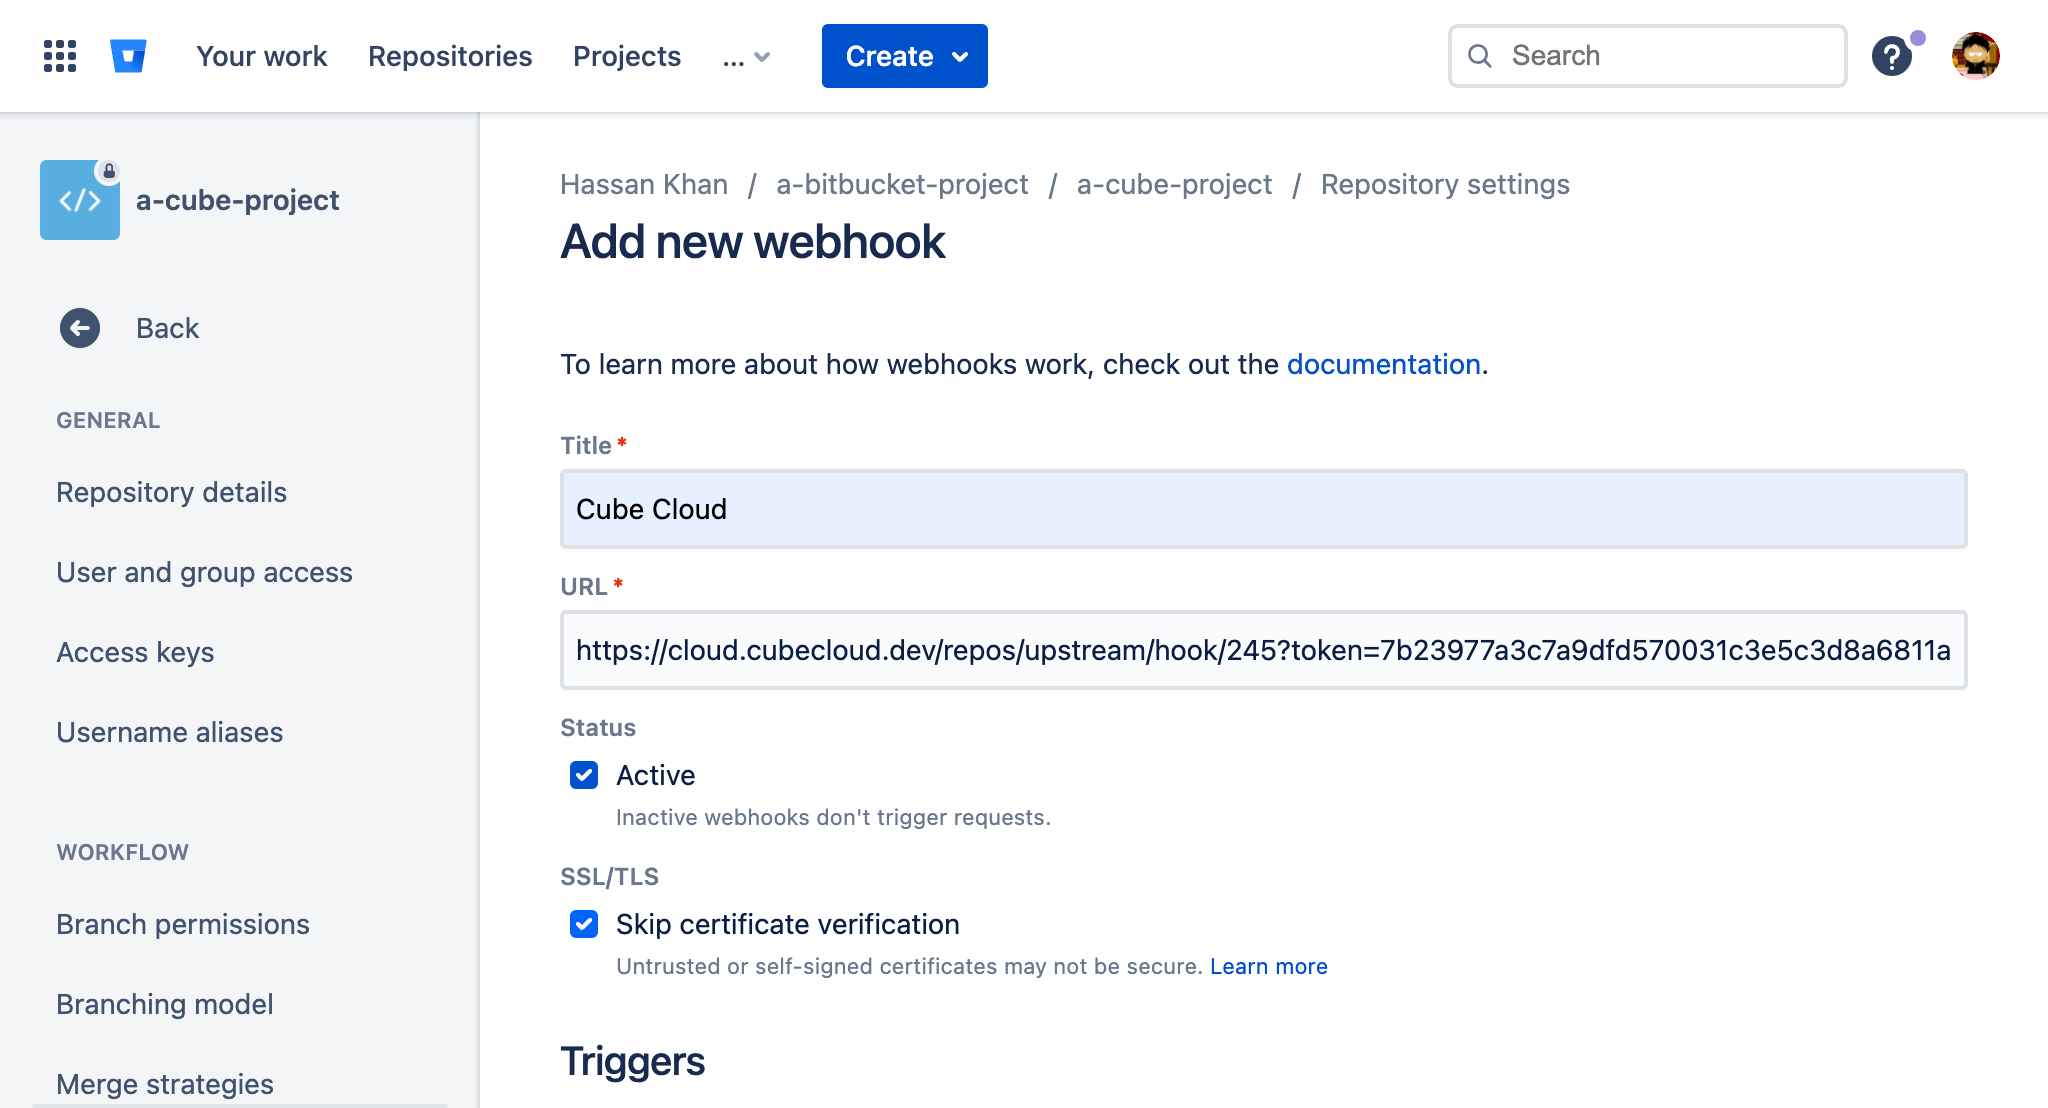Open Repositories in top navigation

point(450,57)
